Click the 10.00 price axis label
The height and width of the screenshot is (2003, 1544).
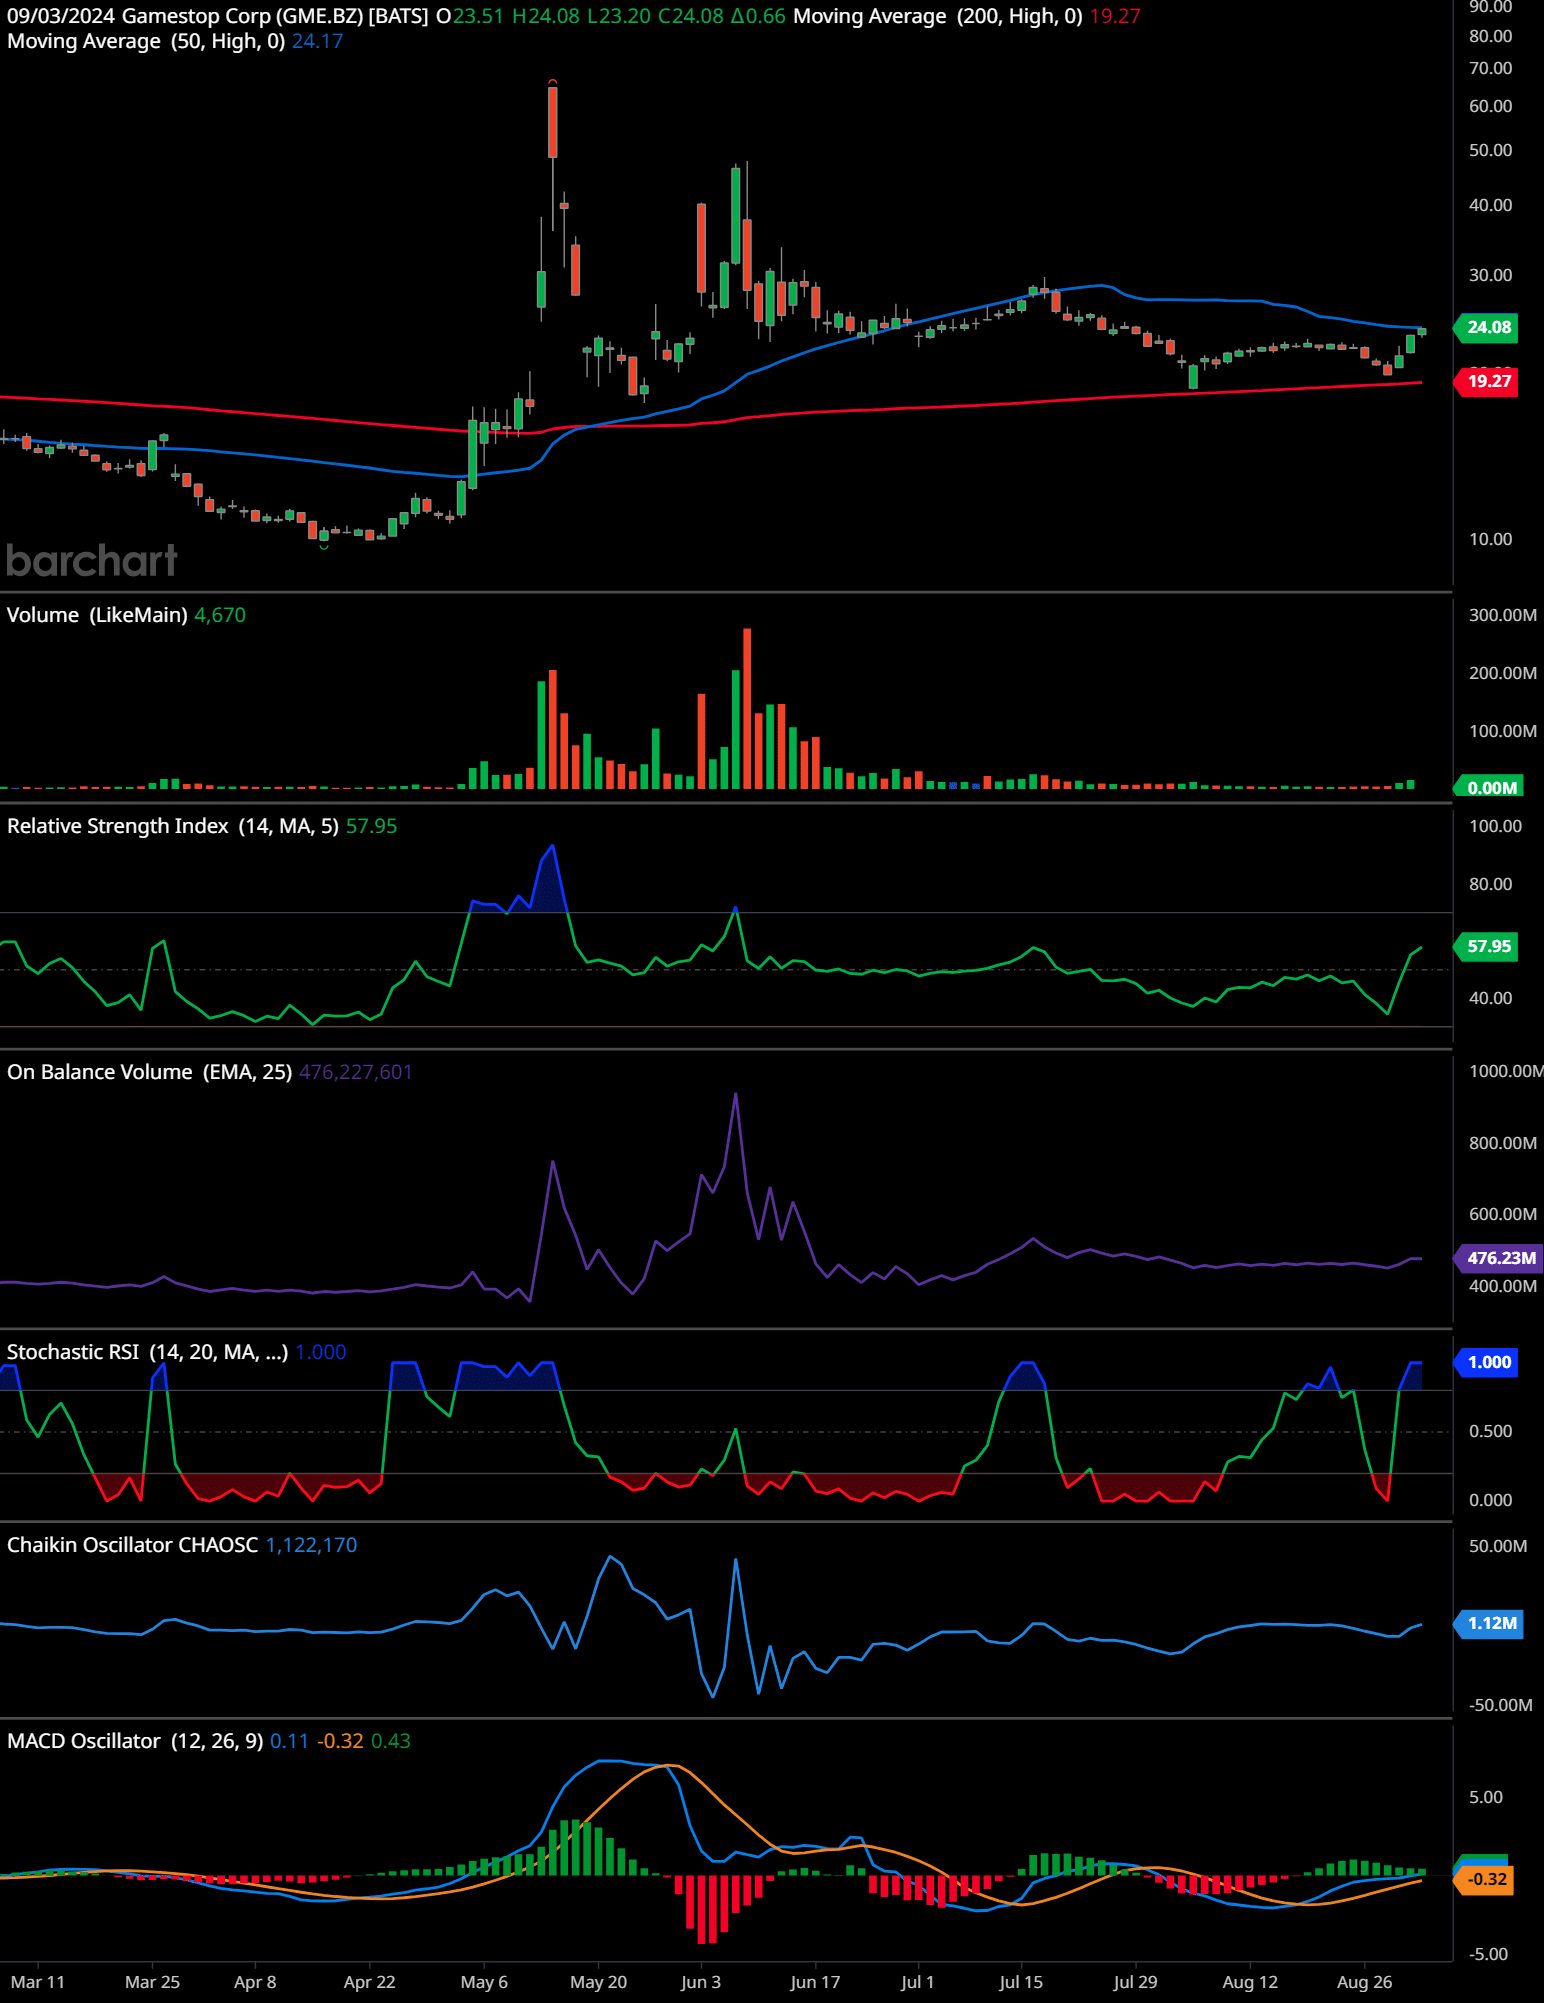[1490, 539]
